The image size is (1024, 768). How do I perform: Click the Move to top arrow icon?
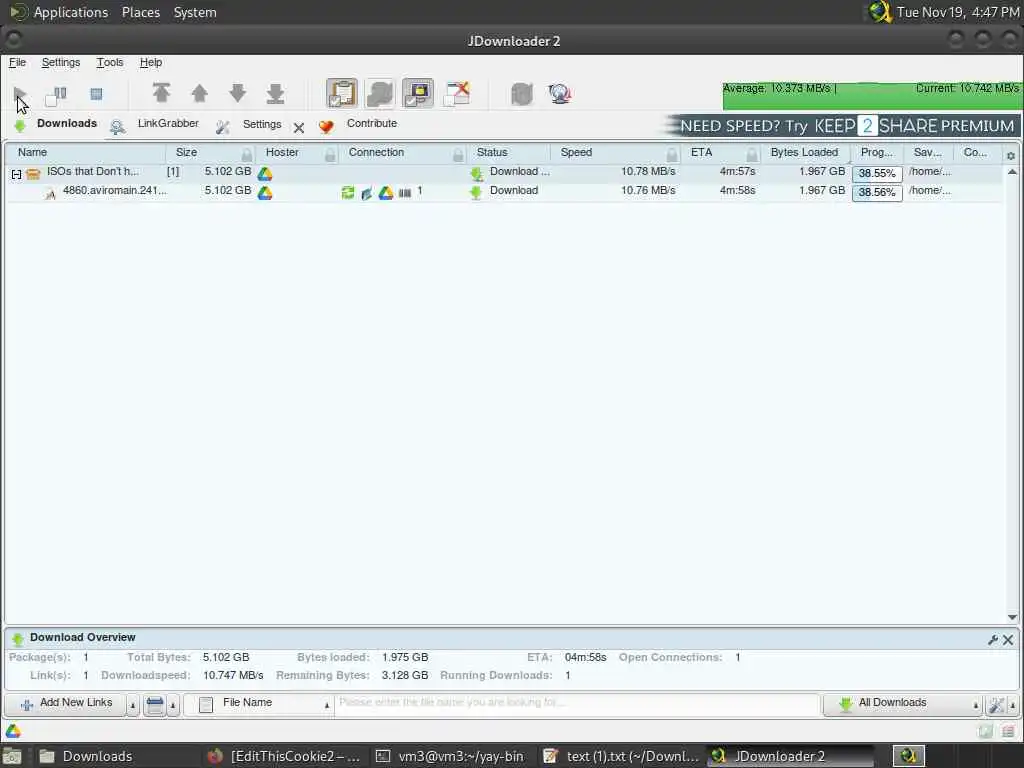[161, 93]
